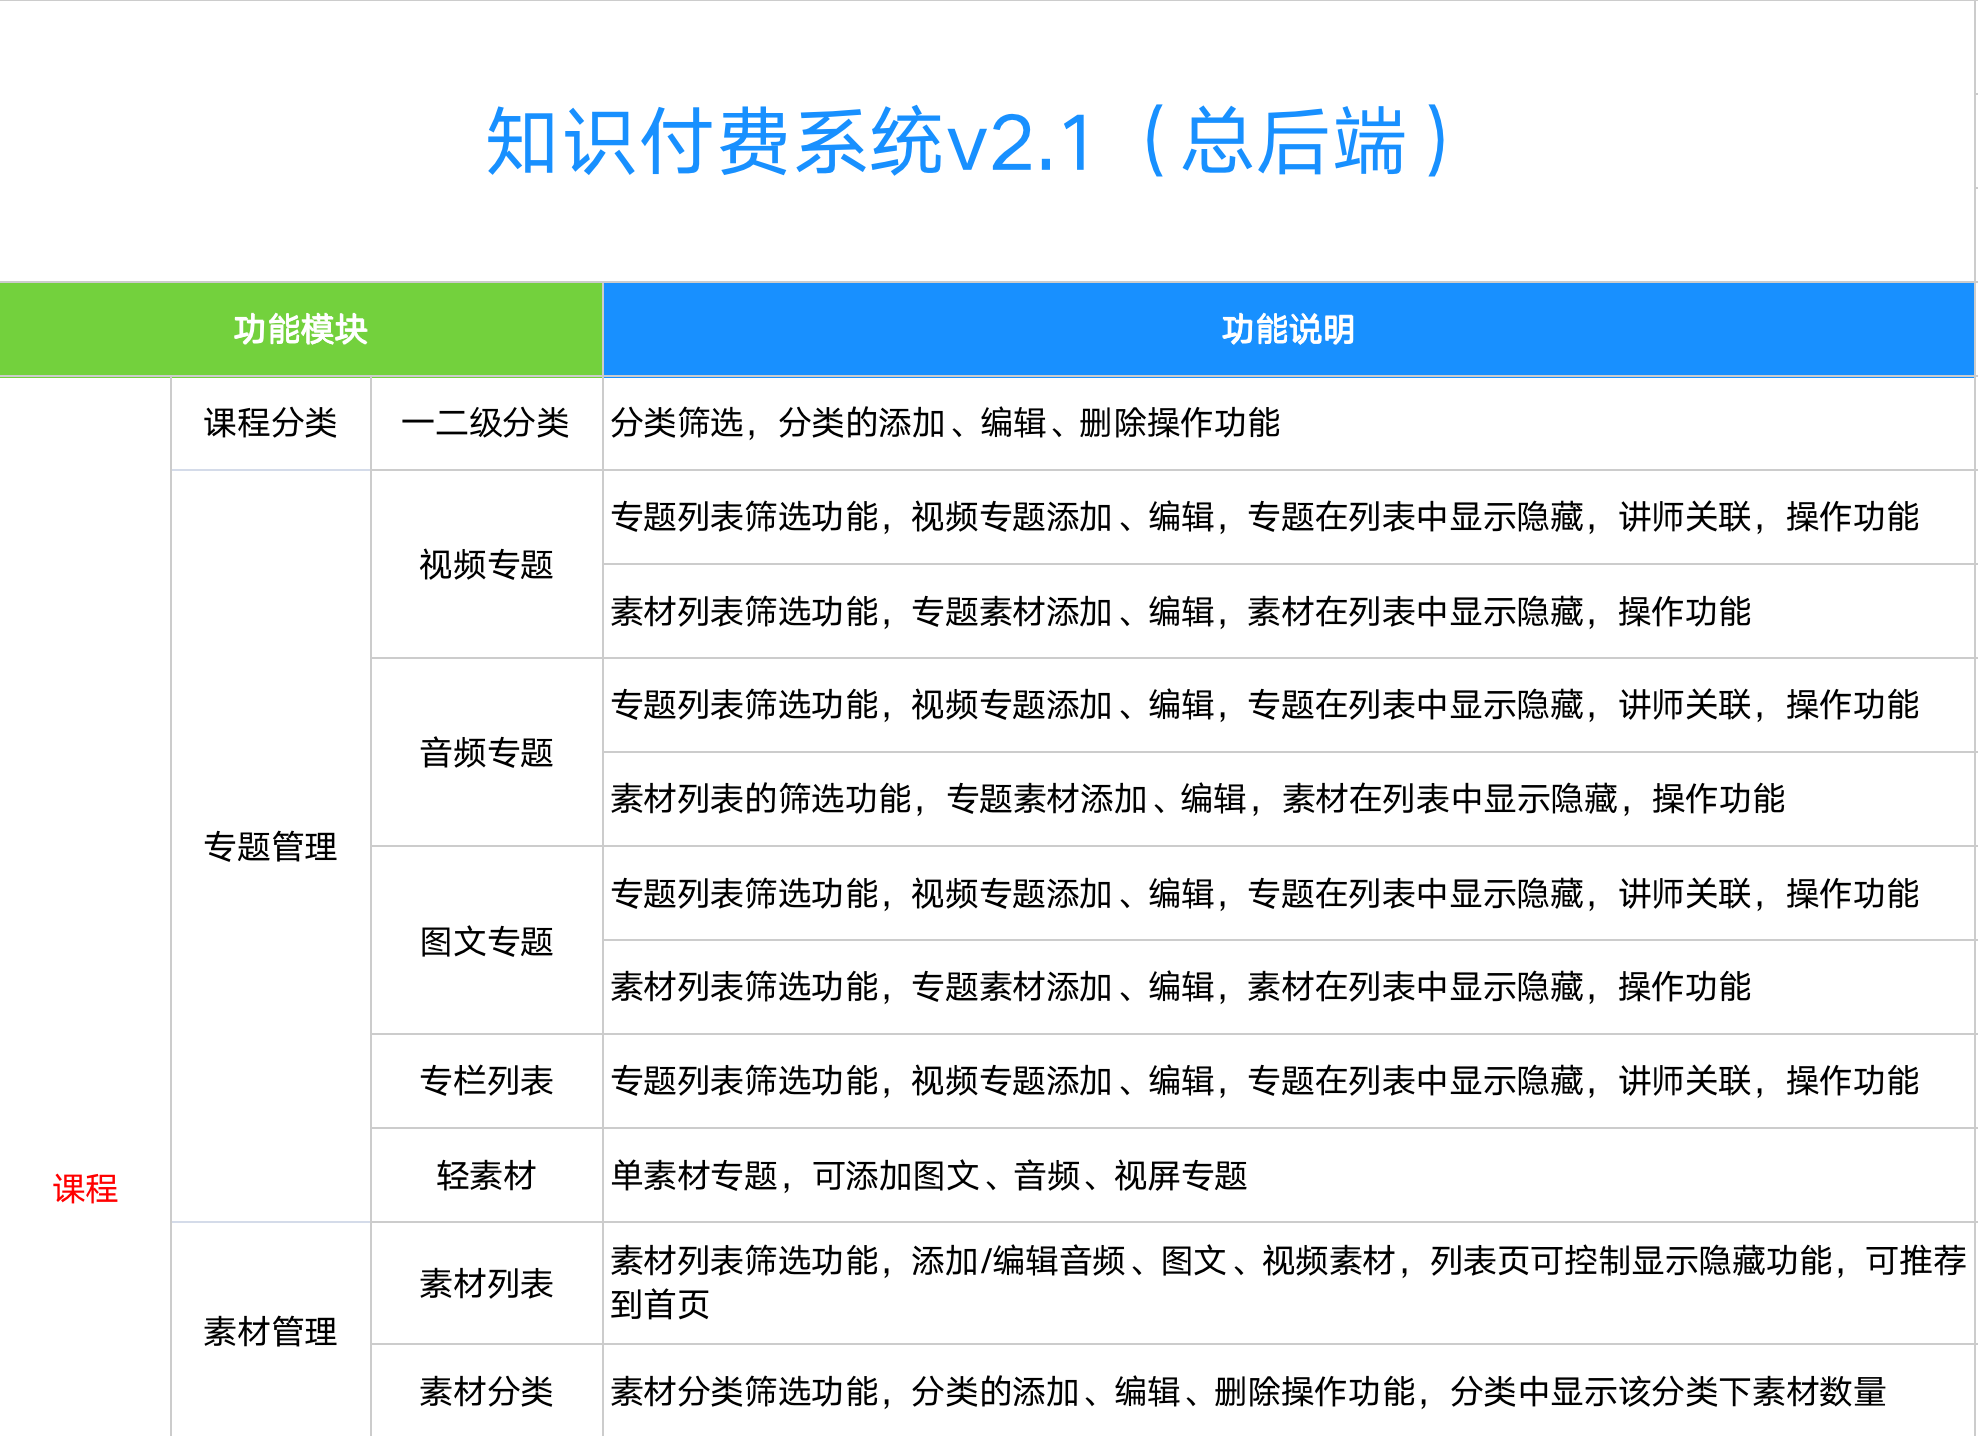Viewport: 1978px width, 1436px height.
Task: Click the 图文专题 cell
Action: 486,941
